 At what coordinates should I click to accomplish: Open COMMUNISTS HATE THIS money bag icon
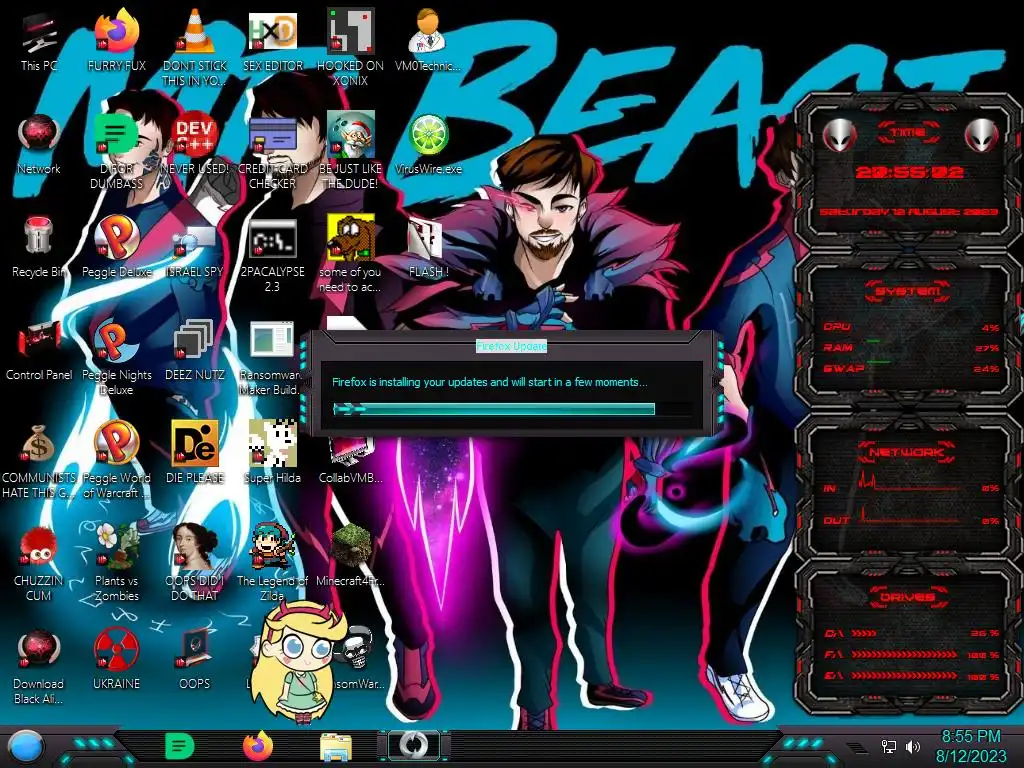point(39,444)
